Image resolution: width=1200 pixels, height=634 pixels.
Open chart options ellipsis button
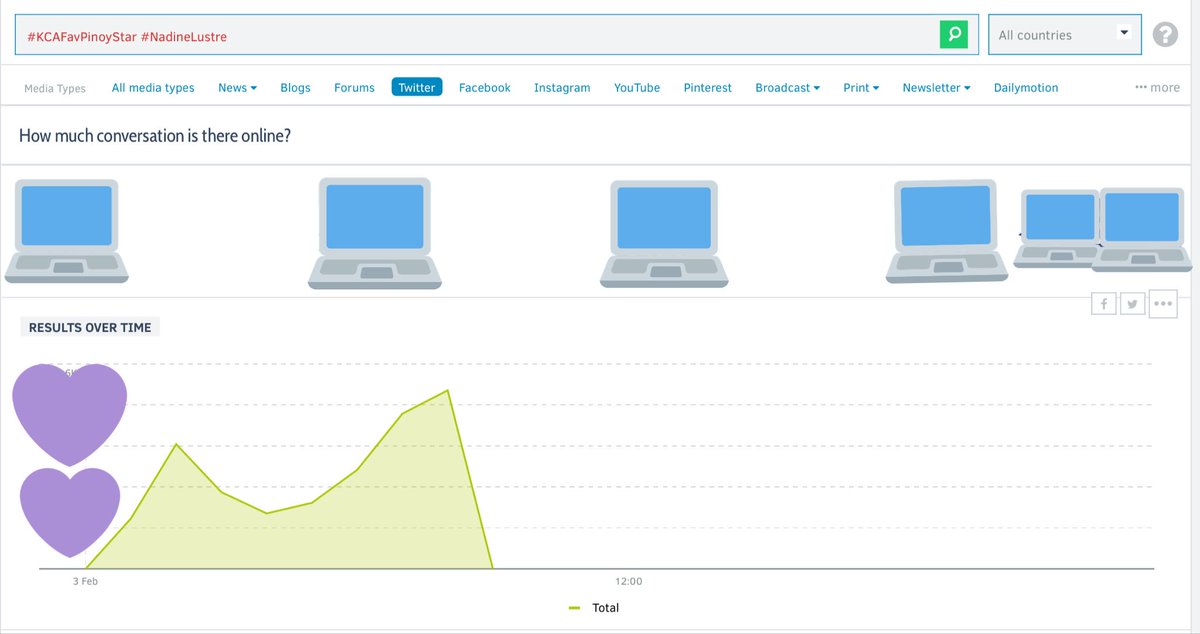point(1163,304)
